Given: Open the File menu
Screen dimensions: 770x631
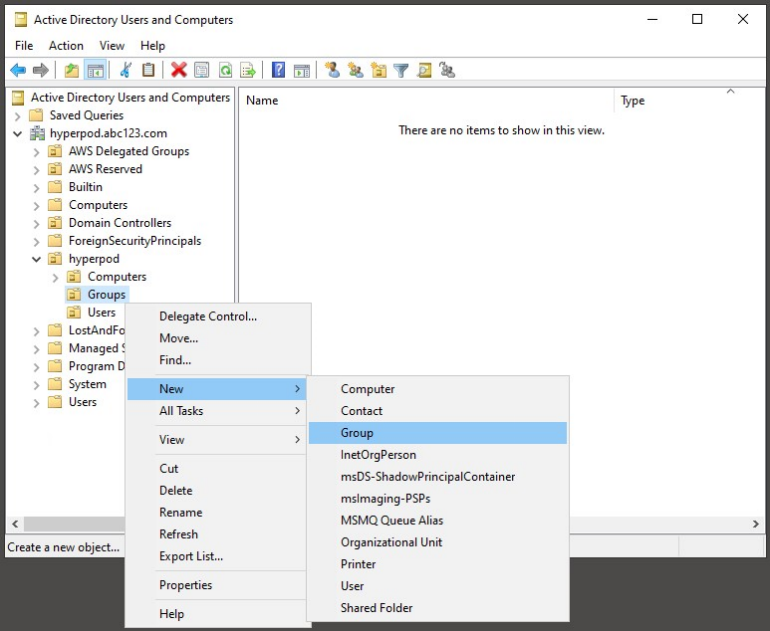Looking at the screenshot, I should (x=24, y=46).
